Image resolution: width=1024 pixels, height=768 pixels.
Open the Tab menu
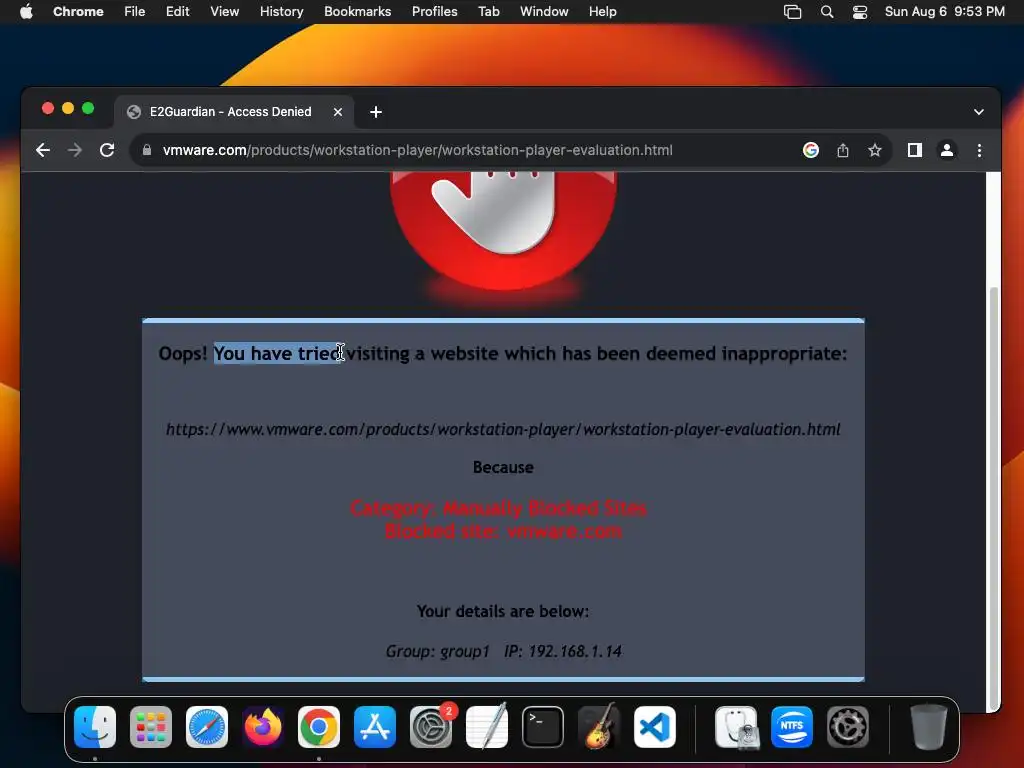488,12
